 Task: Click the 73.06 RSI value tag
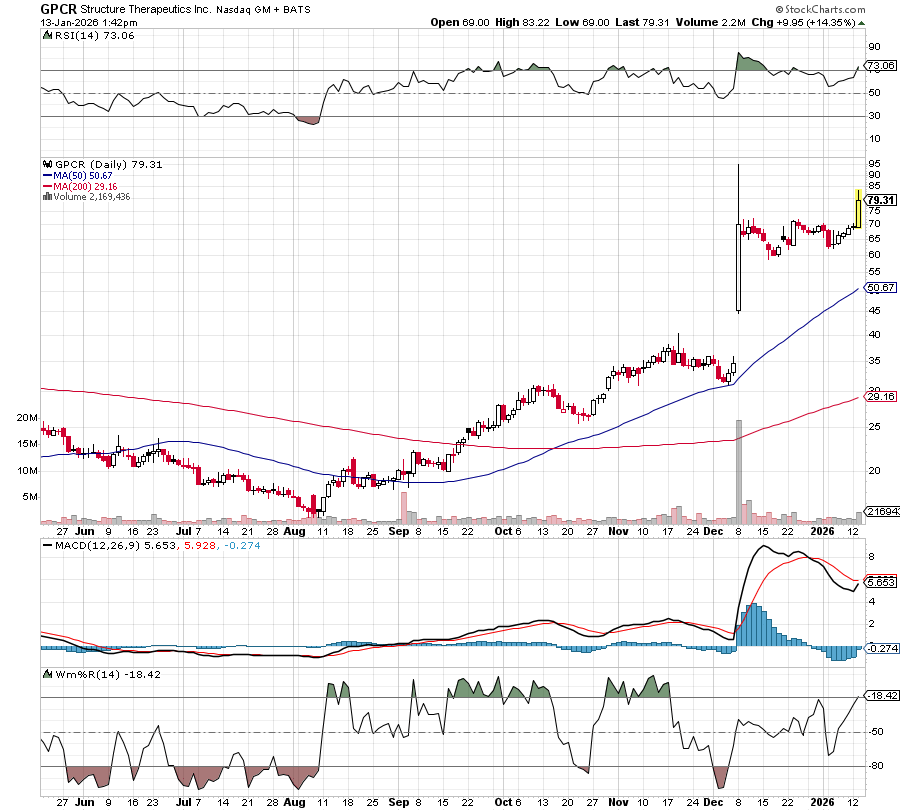click(x=880, y=66)
